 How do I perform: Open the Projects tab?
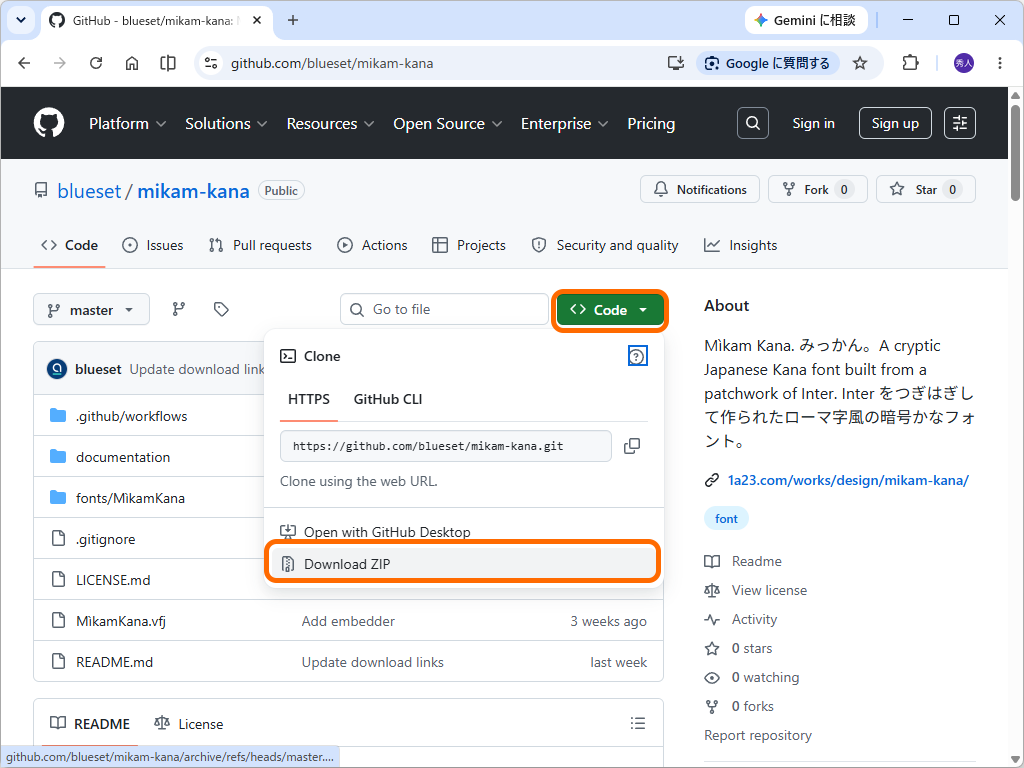point(469,246)
